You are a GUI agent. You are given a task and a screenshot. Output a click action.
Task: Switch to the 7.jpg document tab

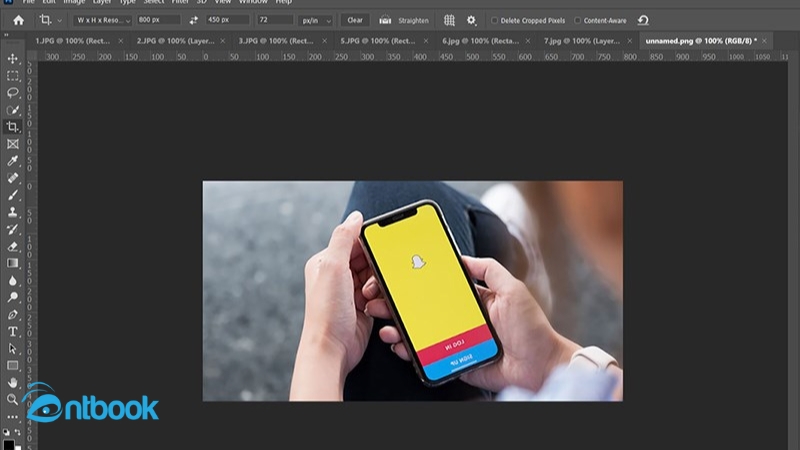coord(582,41)
